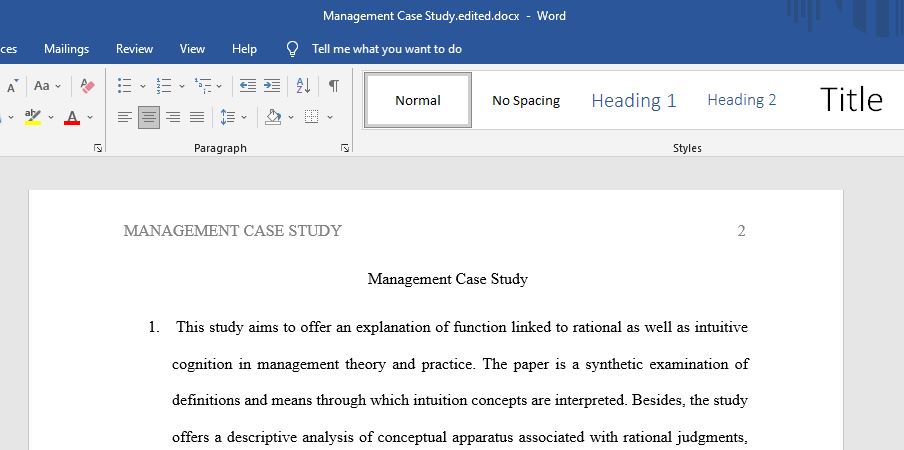This screenshot has width=904, height=450.
Task: Click the word 'cognition' in document
Action: [202, 365]
